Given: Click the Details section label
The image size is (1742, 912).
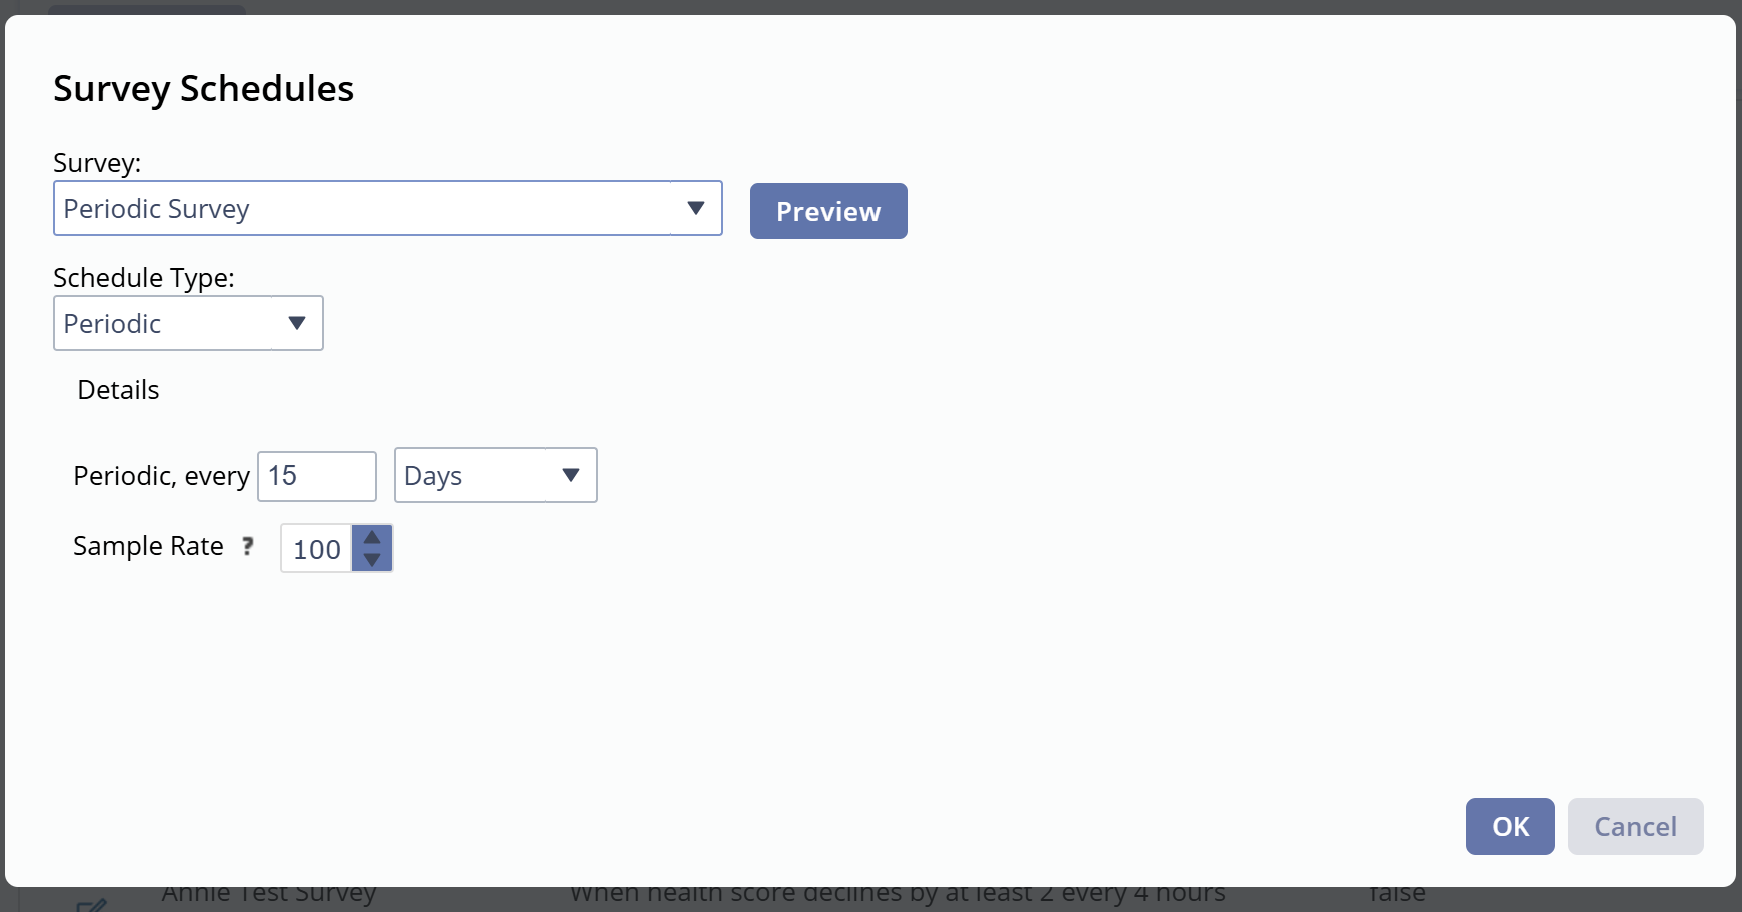Looking at the screenshot, I should point(118,390).
